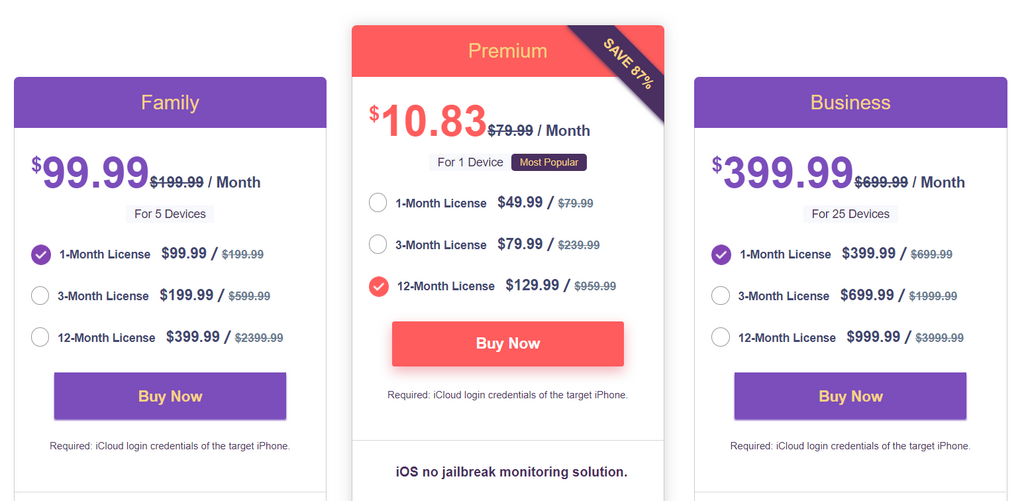Click the For 5 Devices label
Image resolution: width=1024 pixels, height=501 pixels.
(170, 214)
